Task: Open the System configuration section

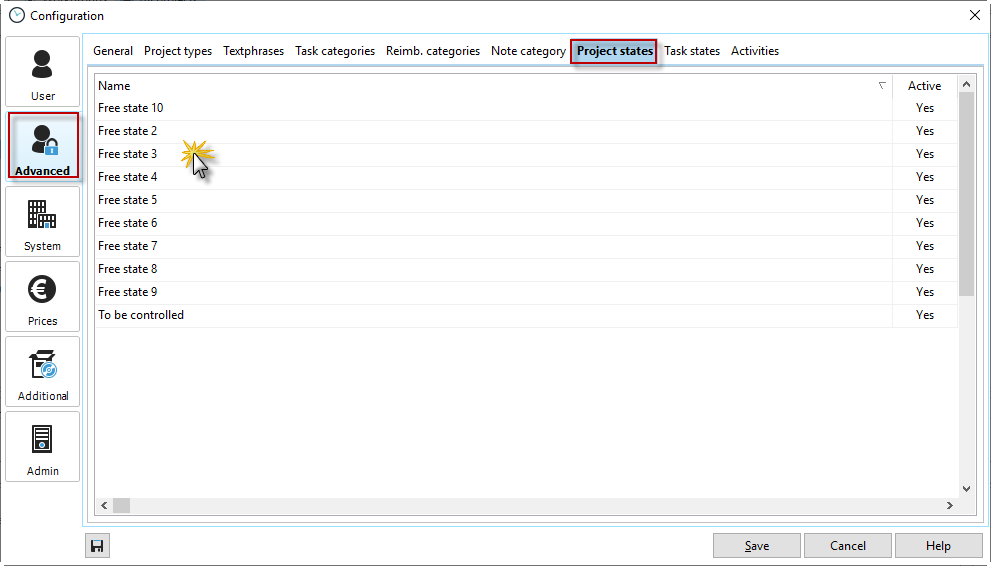Action: (x=43, y=222)
